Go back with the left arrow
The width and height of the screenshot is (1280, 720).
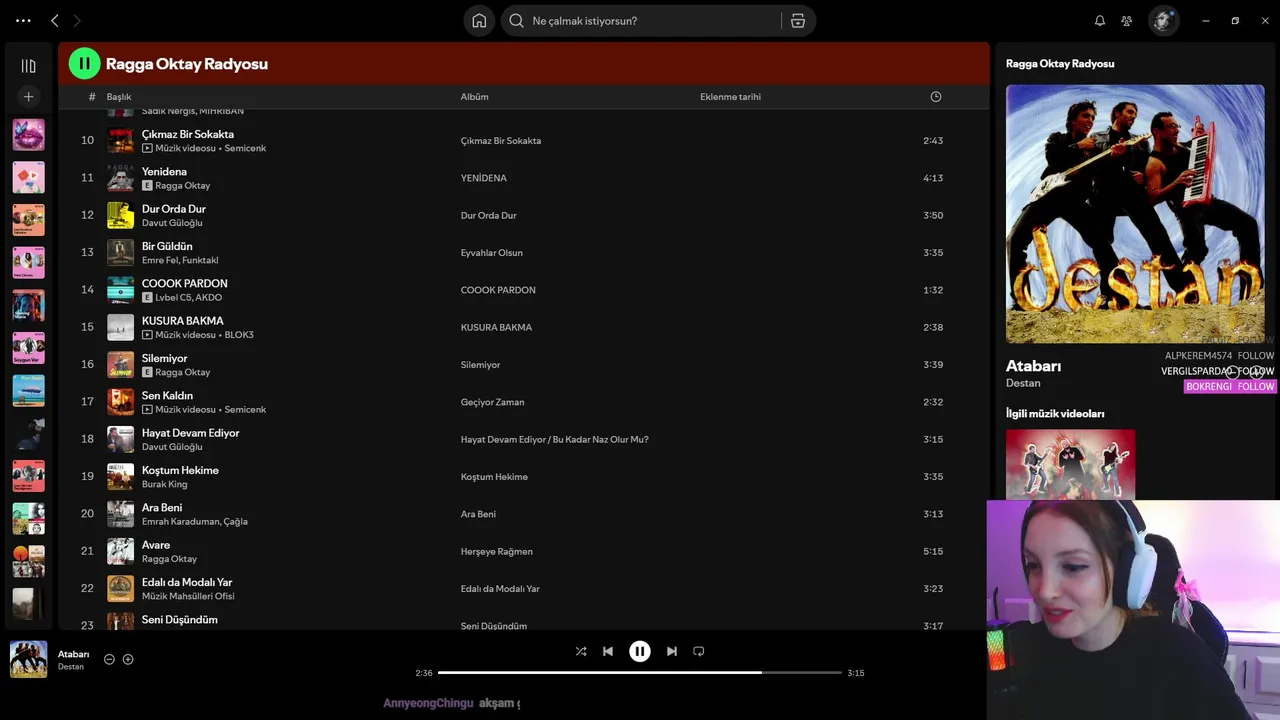pos(55,20)
